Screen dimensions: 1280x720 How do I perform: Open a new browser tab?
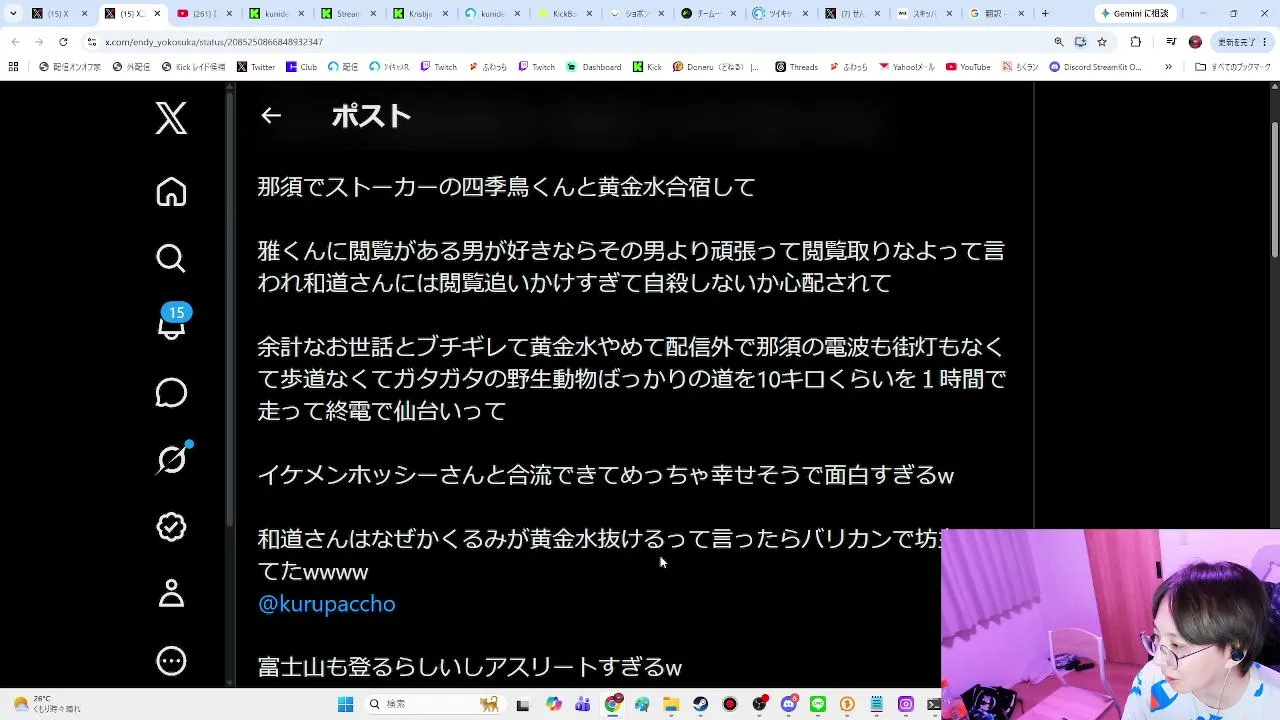pyautogui.click(x=1045, y=14)
